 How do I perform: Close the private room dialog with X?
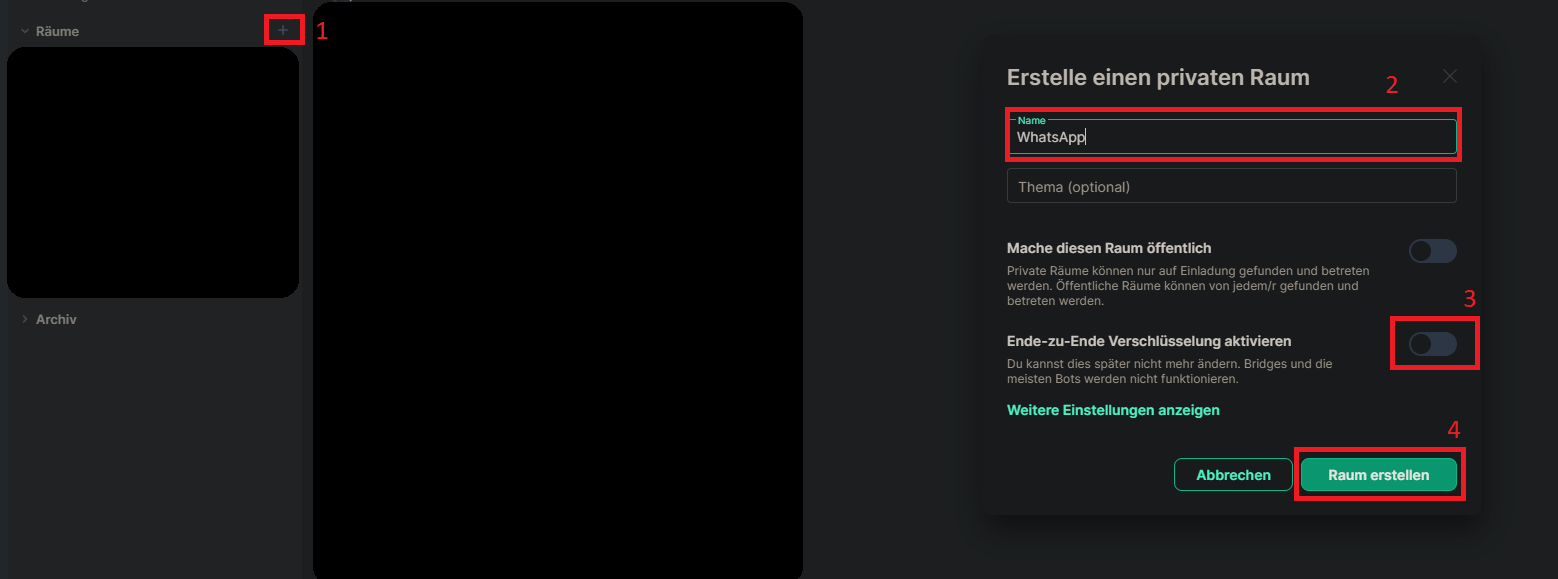[1449, 76]
